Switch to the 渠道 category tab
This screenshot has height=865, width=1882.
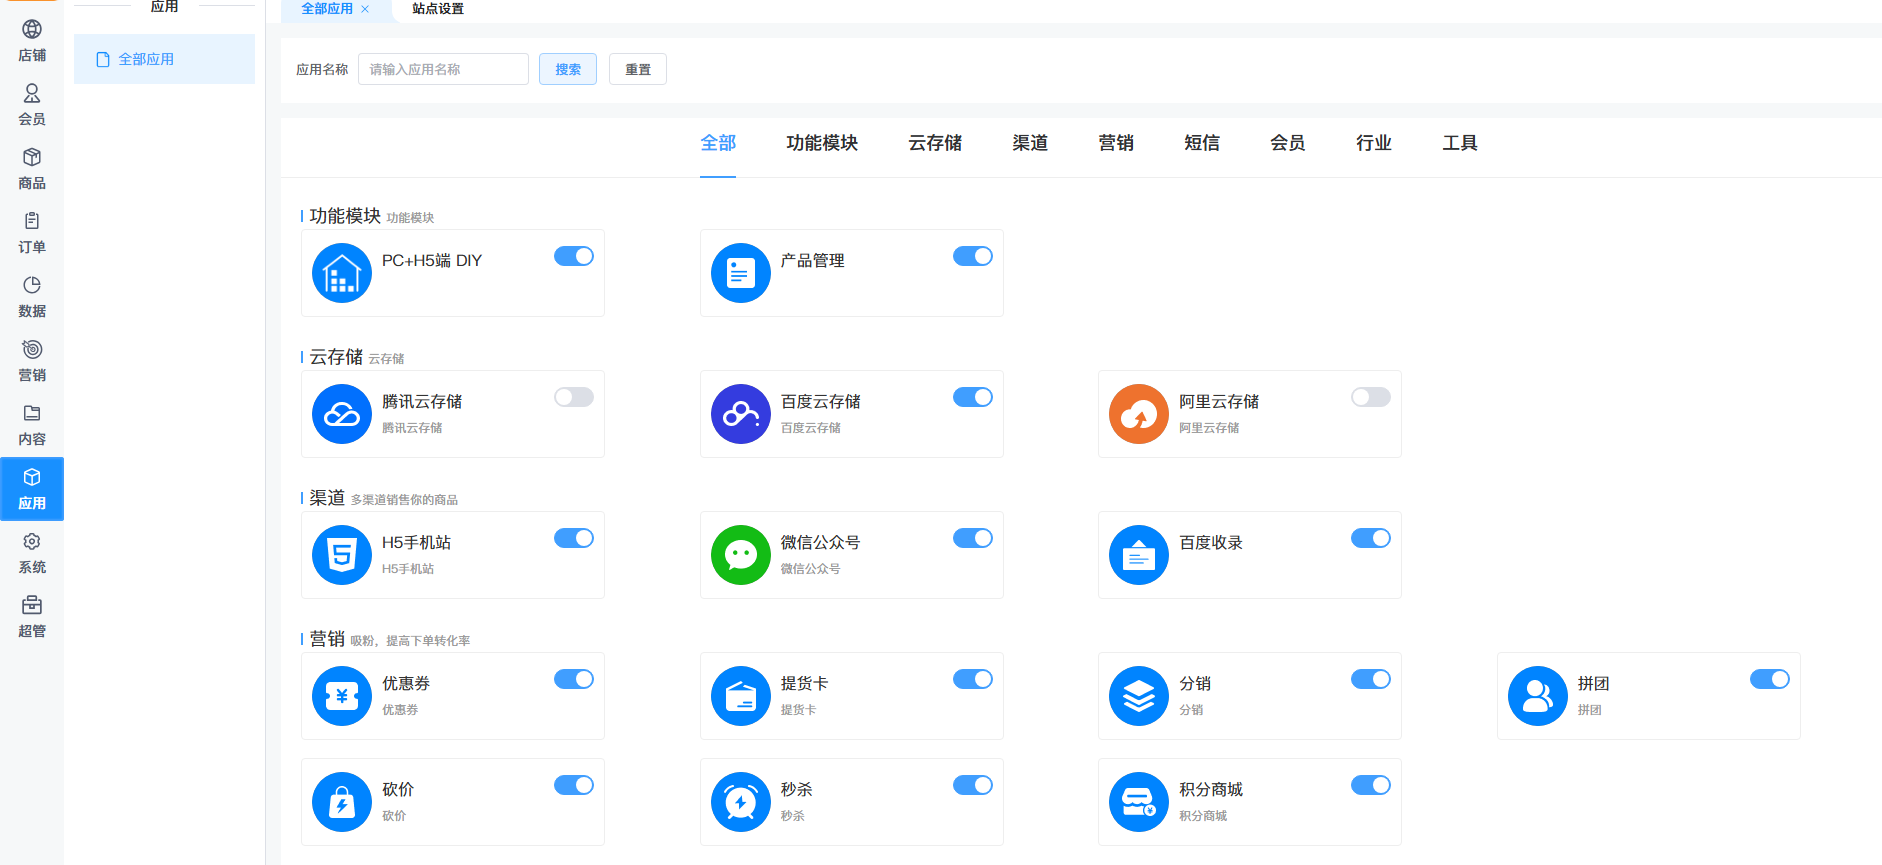[1030, 143]
